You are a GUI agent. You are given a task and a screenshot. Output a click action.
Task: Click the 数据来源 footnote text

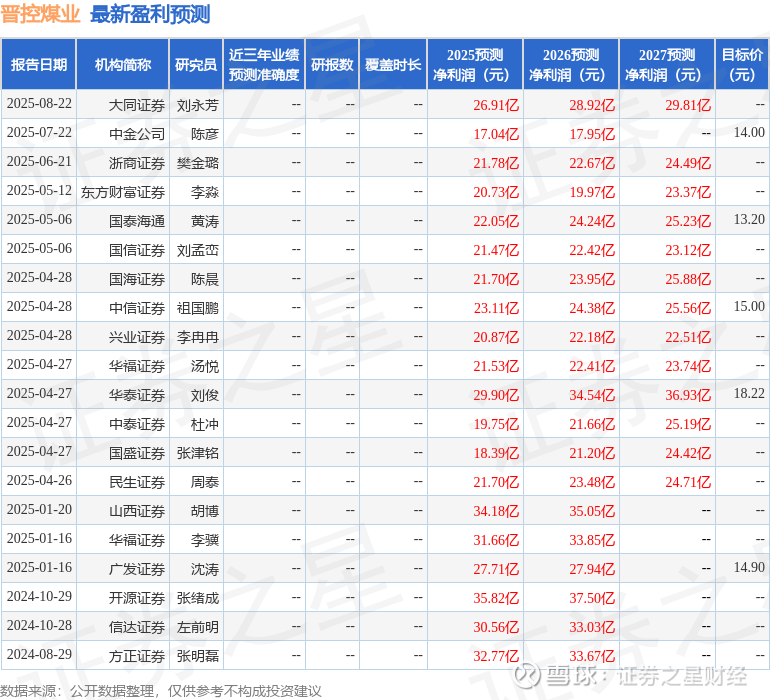tap(161, 691)
